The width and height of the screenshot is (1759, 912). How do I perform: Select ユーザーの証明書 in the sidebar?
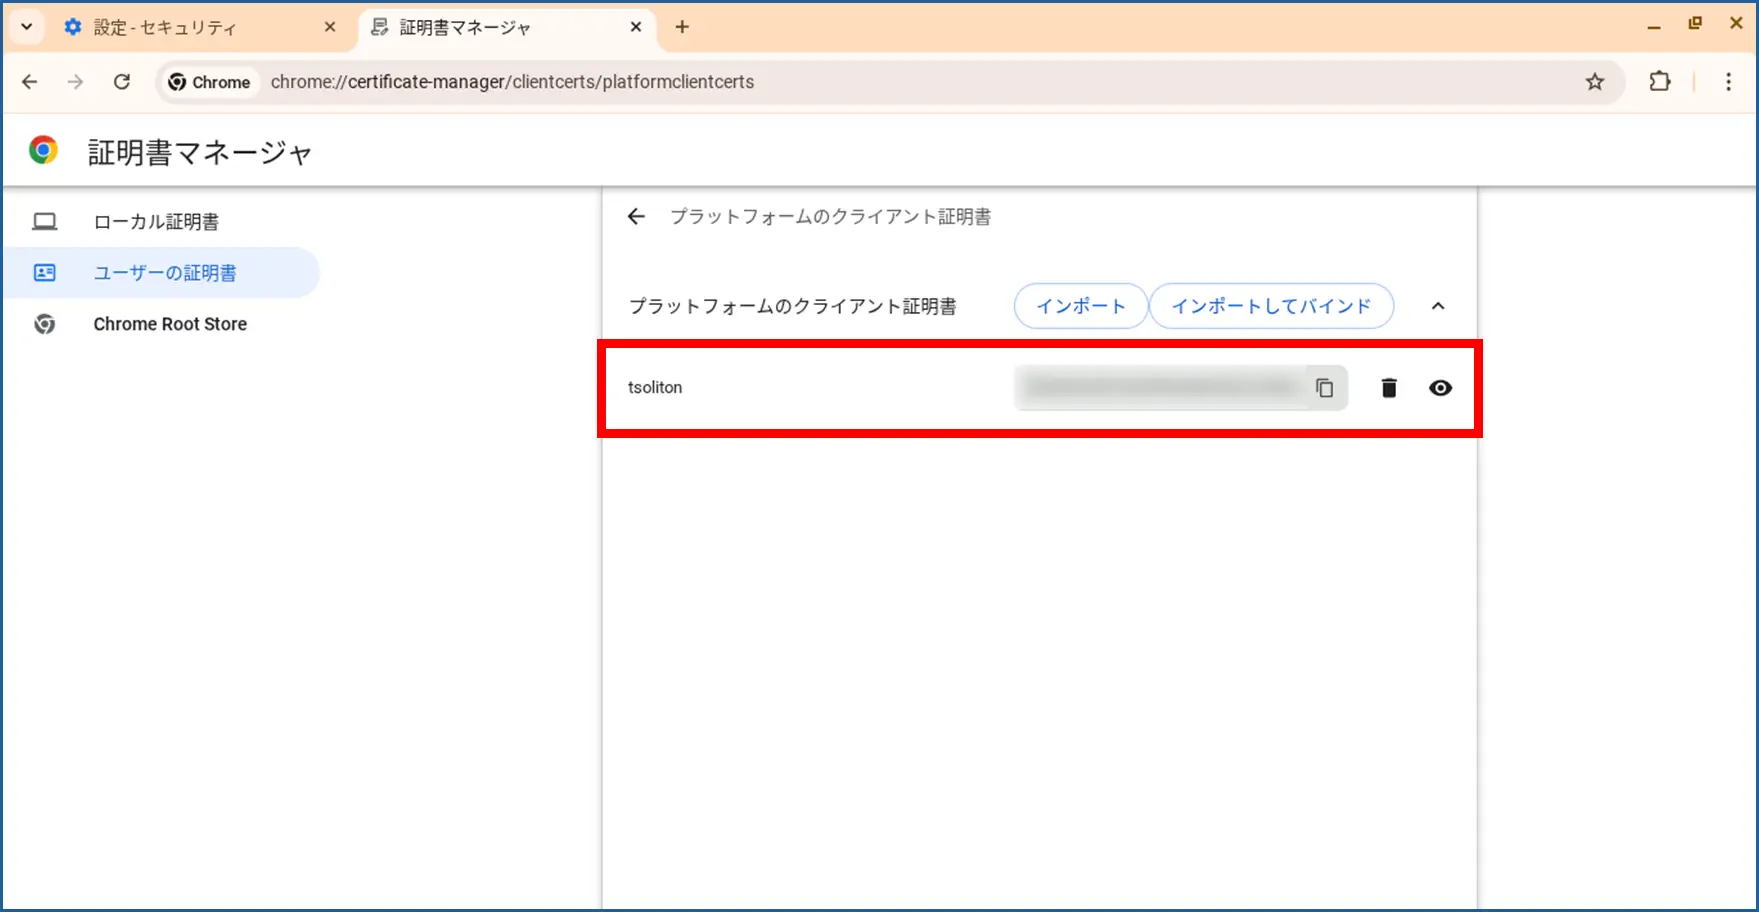(x=165, y=273)
